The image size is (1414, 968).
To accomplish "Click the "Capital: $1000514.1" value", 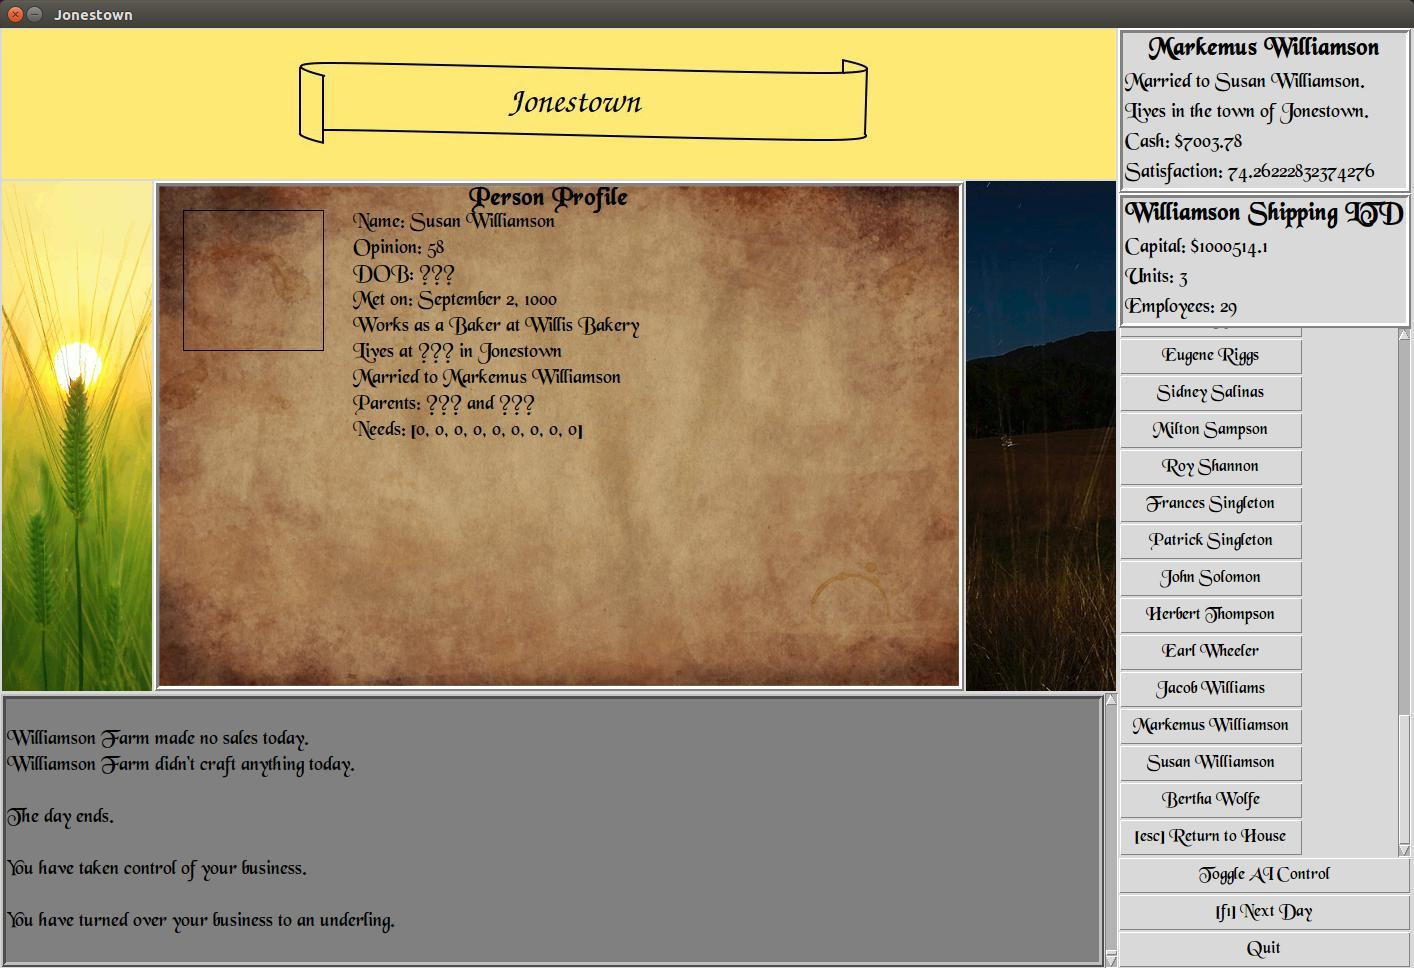I will pyautogui.click(x=1197, y=246).
